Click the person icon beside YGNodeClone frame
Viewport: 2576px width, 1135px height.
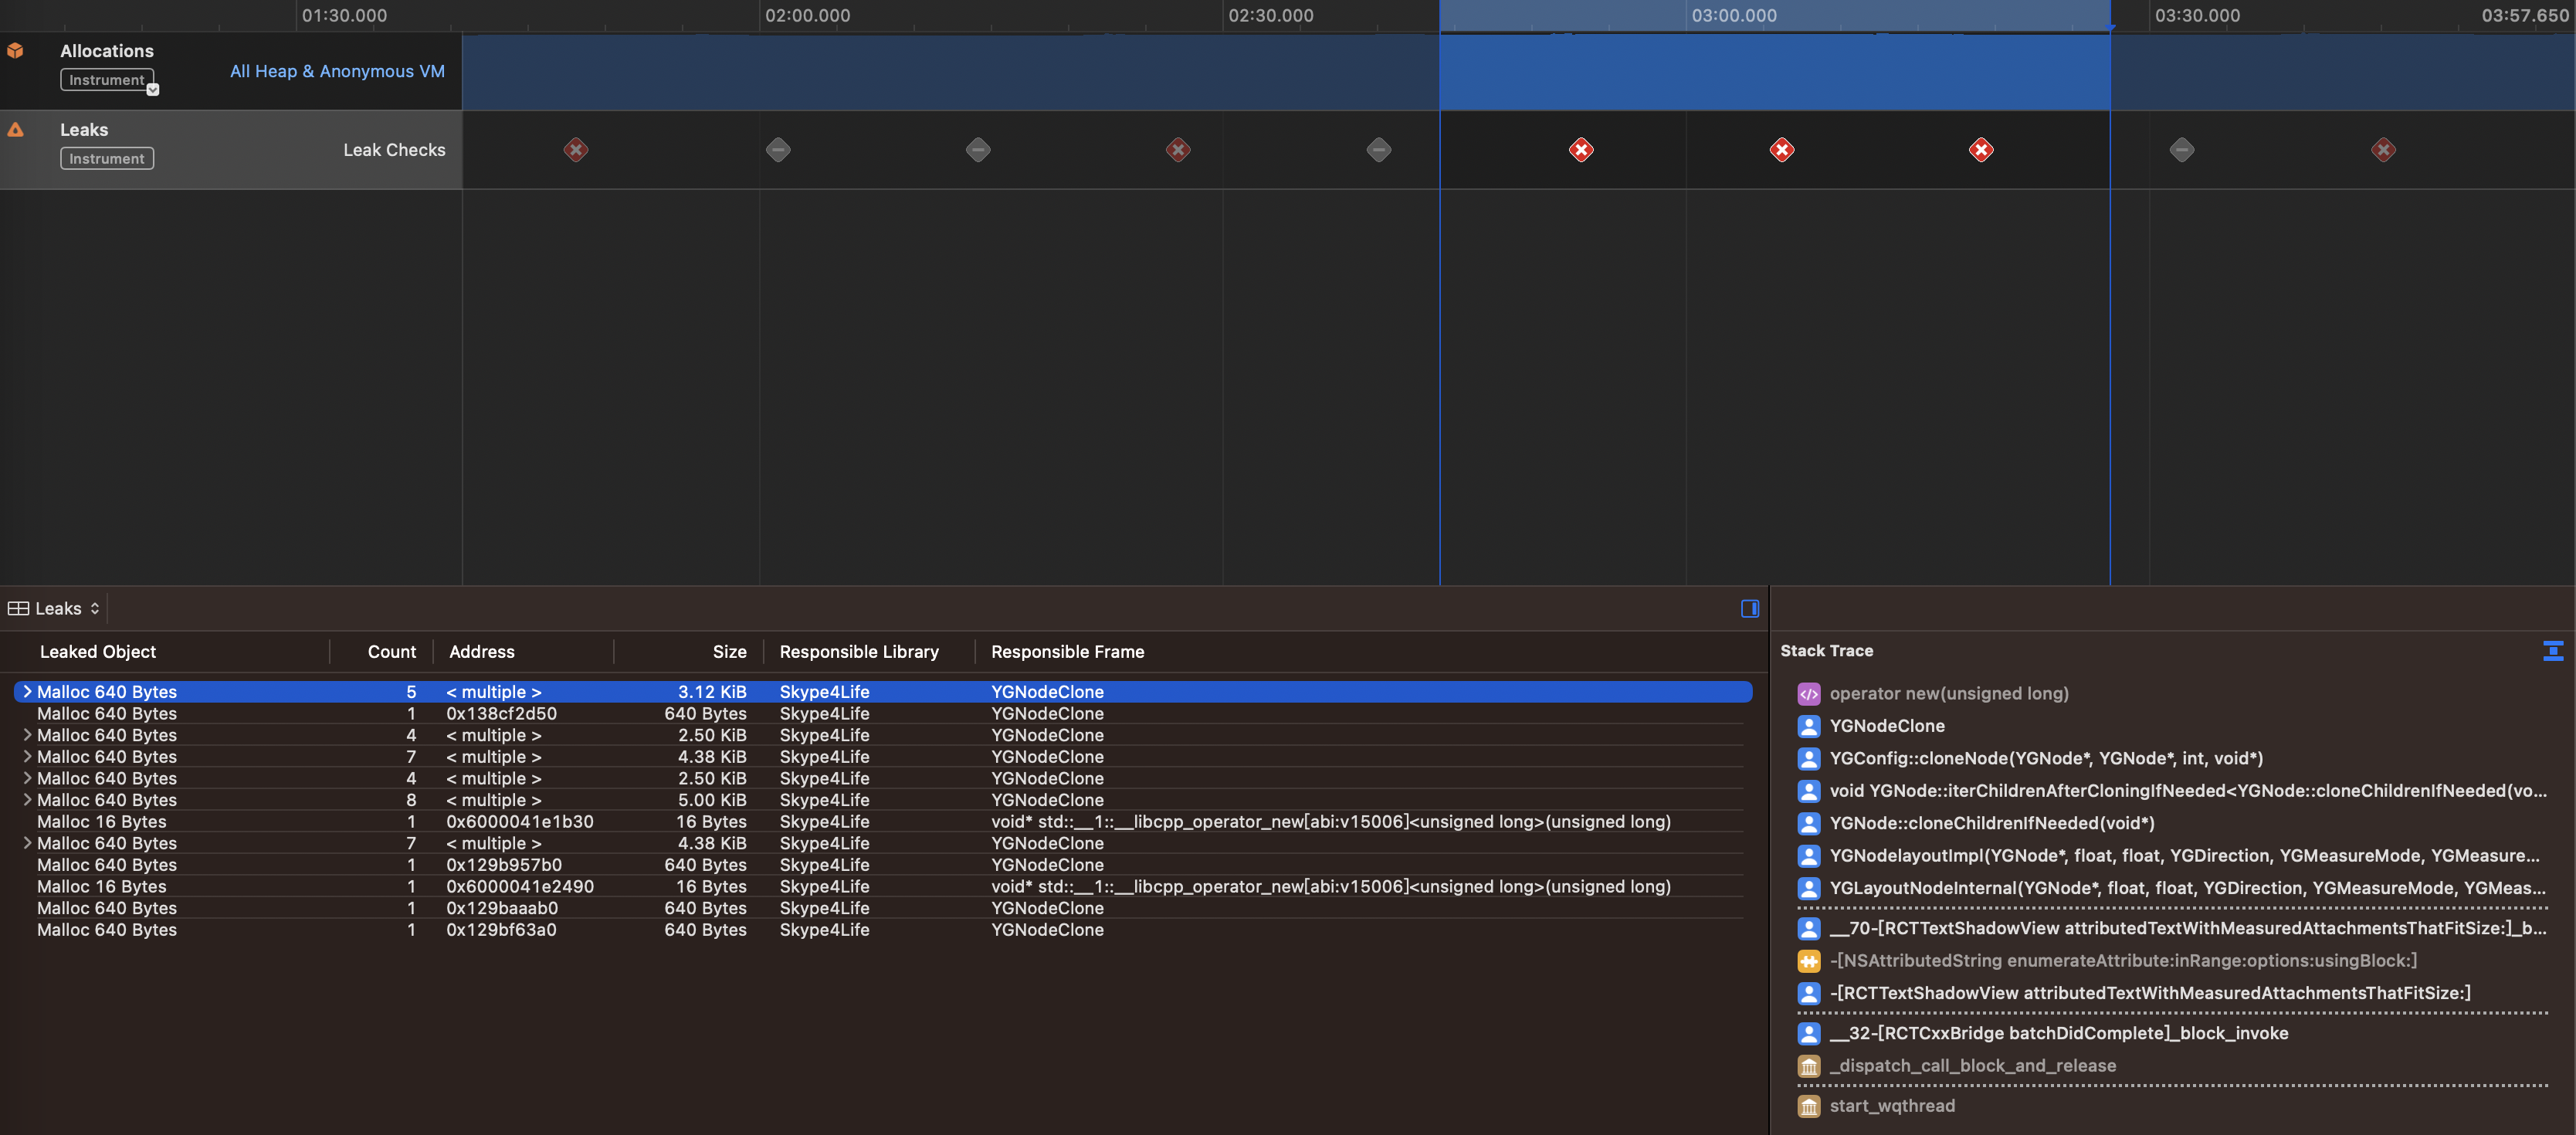click(x=1809, y=726)
